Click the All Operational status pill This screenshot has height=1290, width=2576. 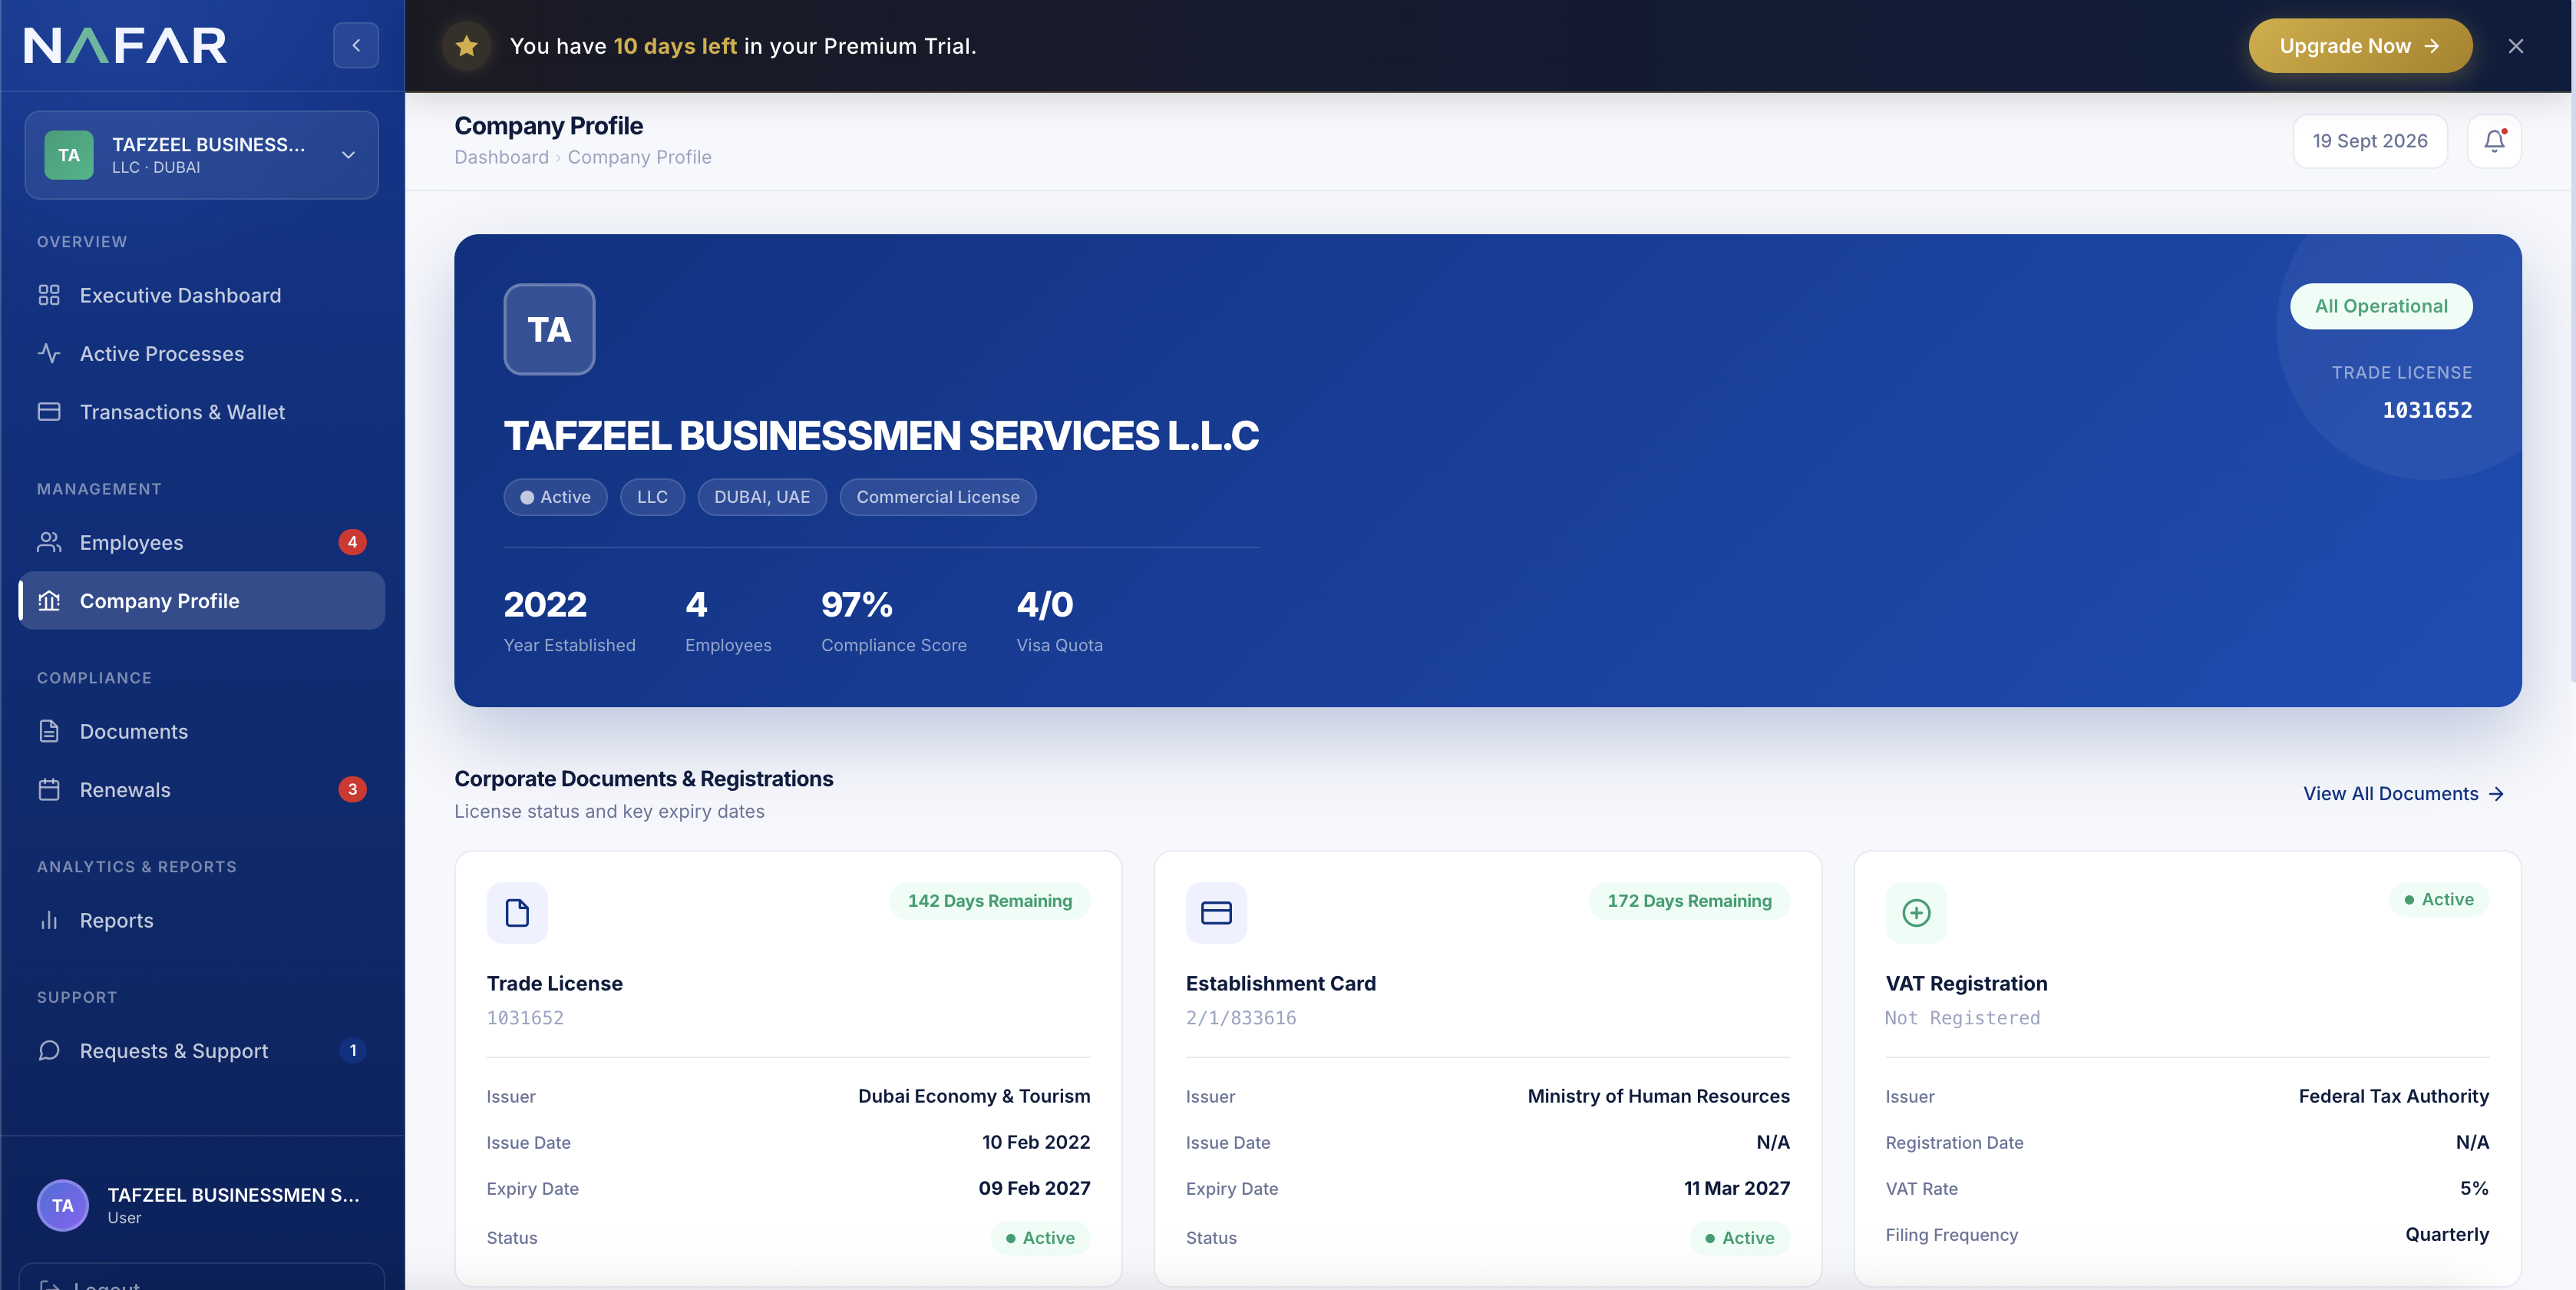(2381, 306)
